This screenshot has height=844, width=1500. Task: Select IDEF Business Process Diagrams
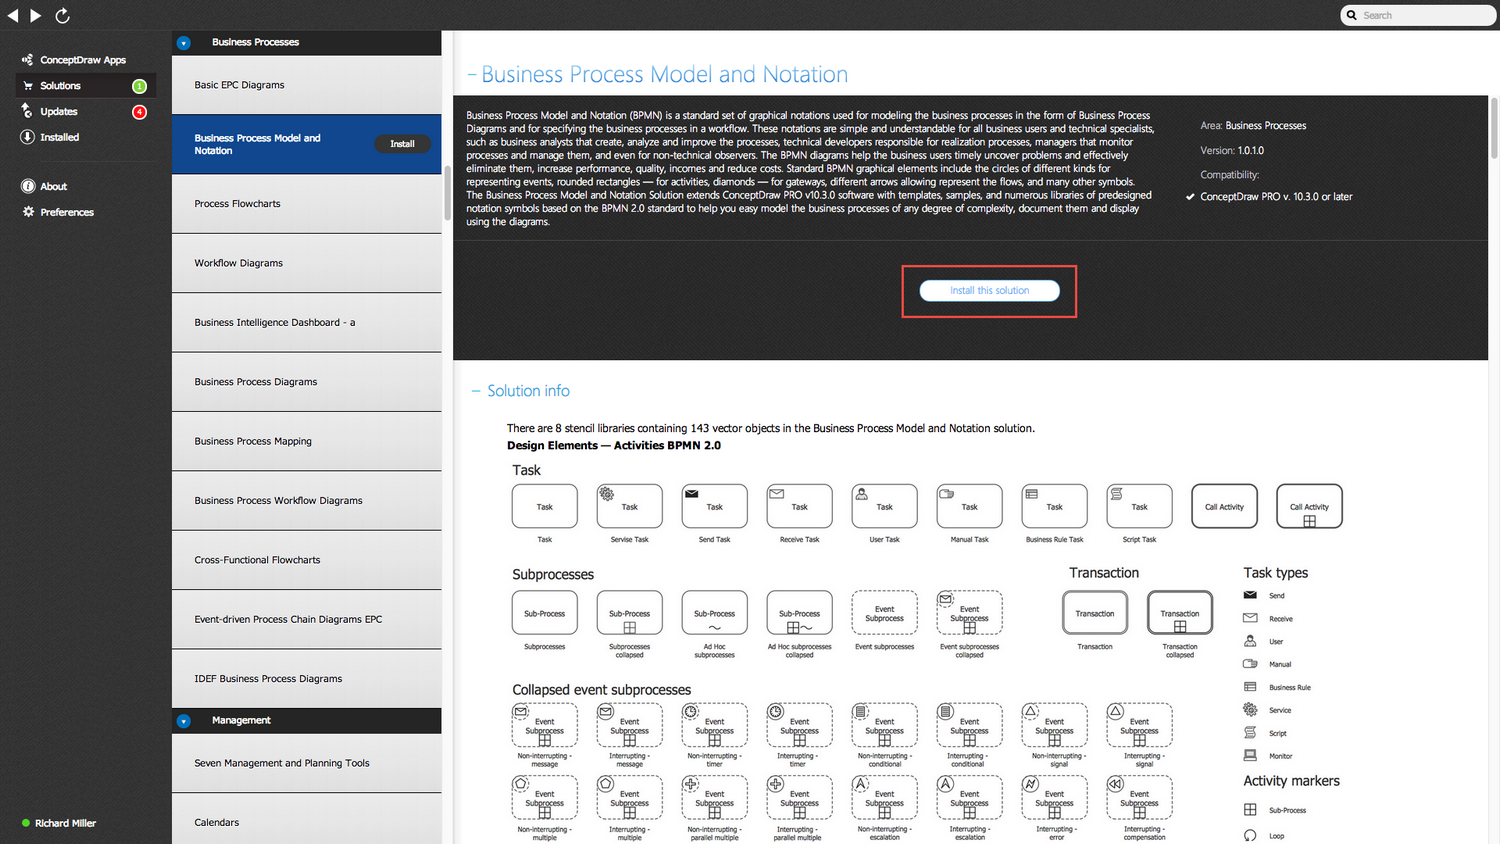[x=306, y=679]
